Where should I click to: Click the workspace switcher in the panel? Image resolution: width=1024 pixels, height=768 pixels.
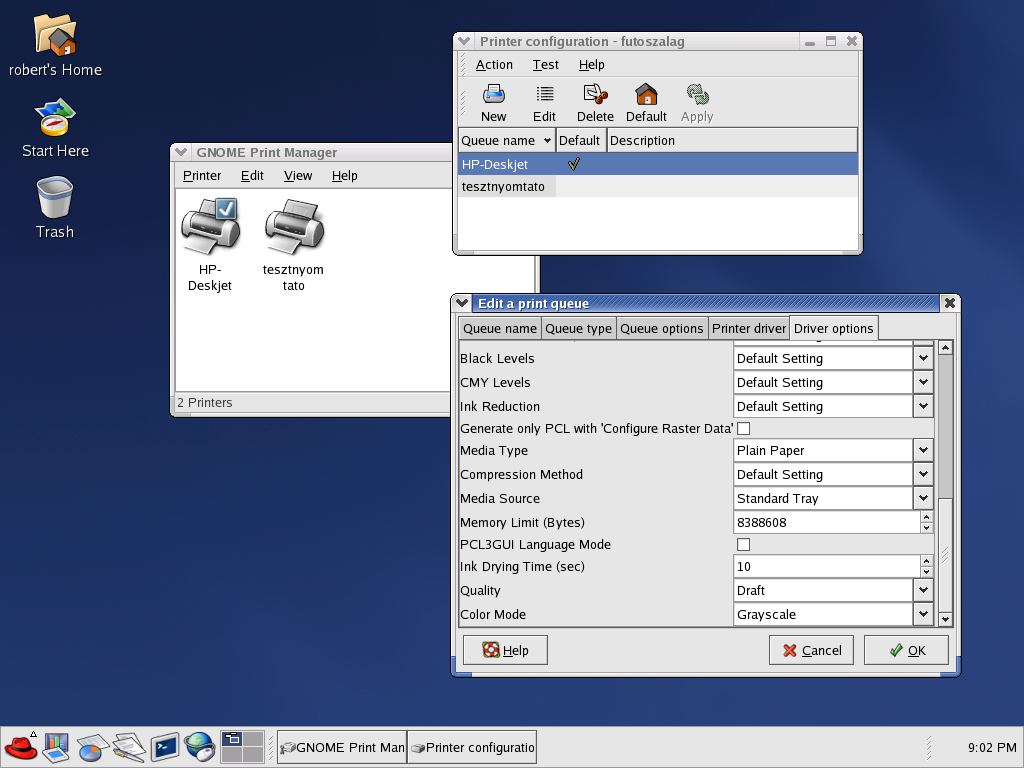pyautogui.click(x=242, y=747)
